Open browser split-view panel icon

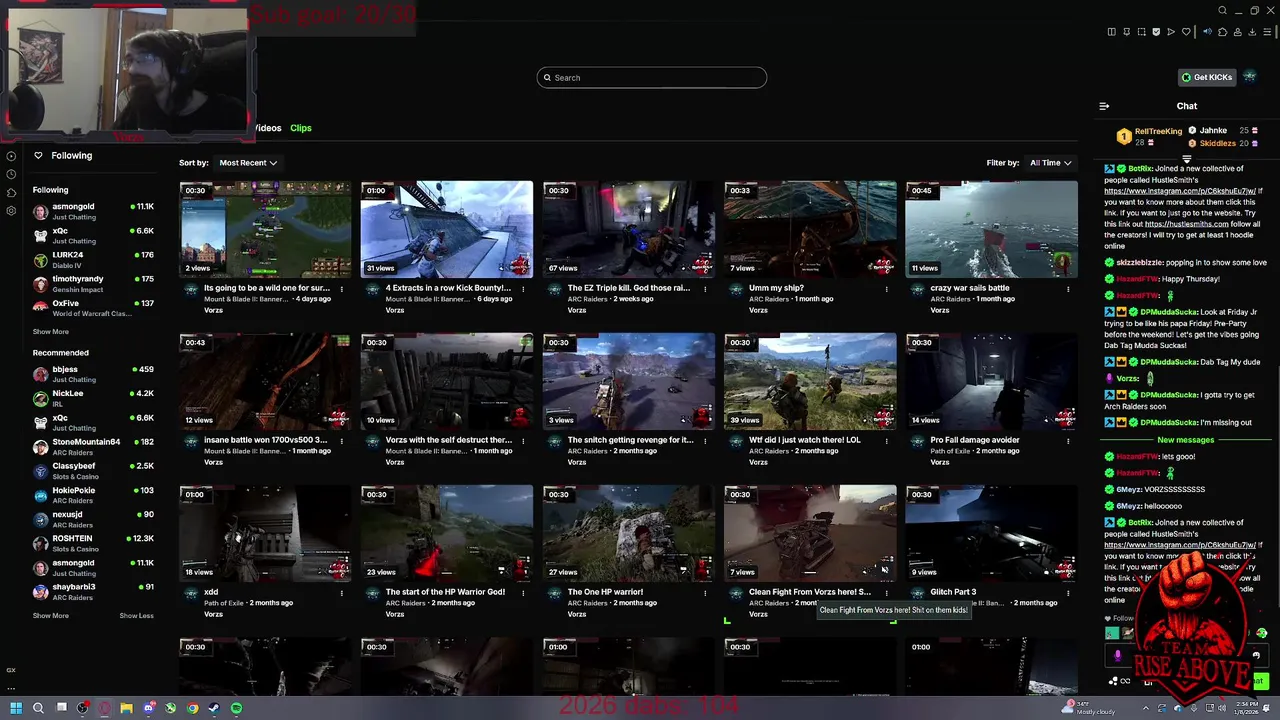(1112, 32)
